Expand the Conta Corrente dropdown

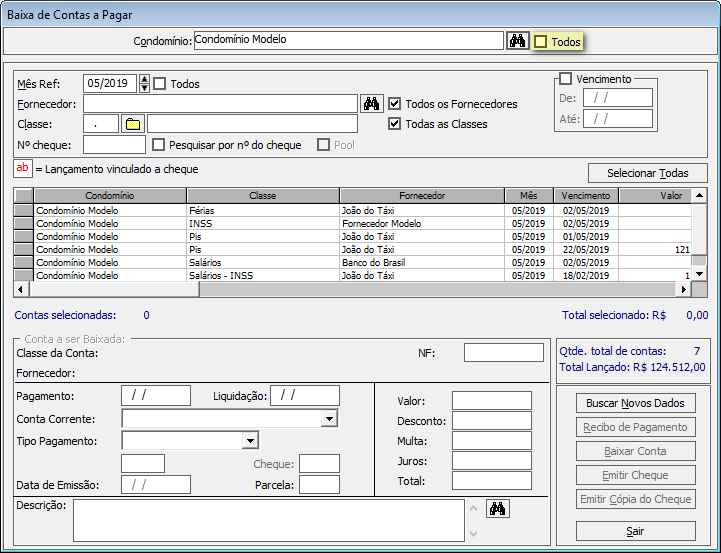(329, 418)
